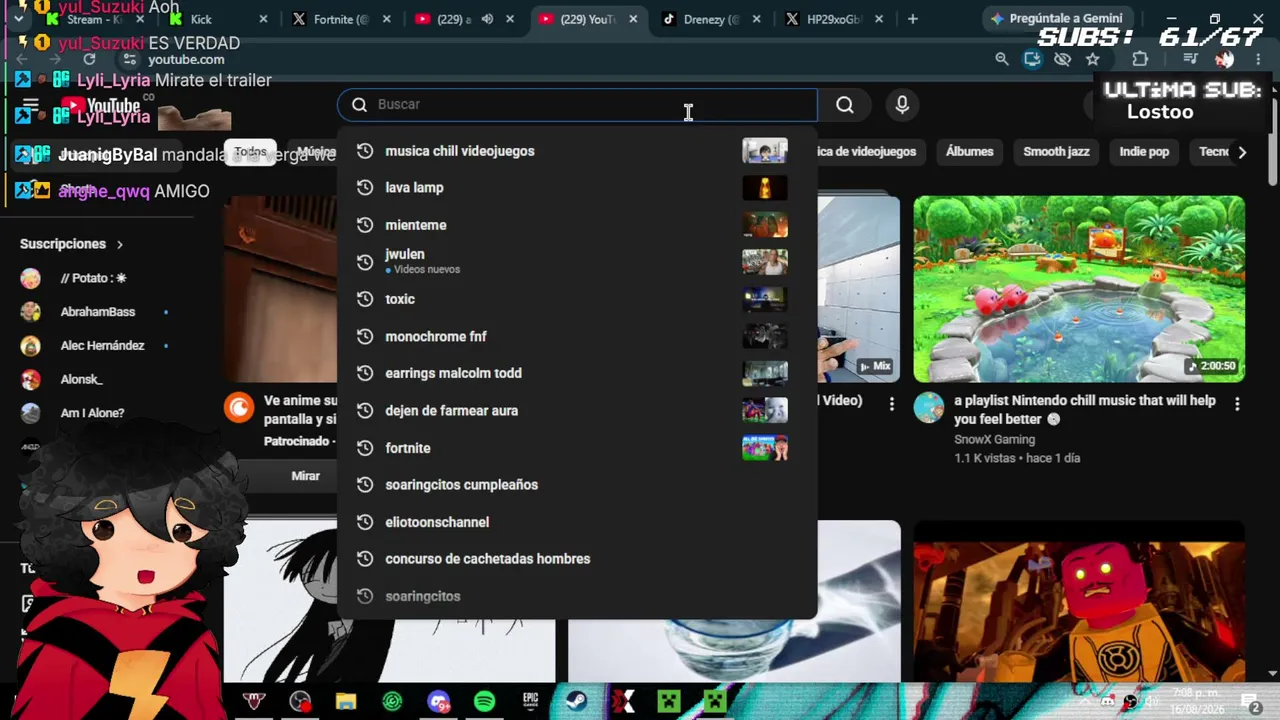Open File Explorer from the taskbar
This screenshot has height=720, width=1280.
pyautogui.click(x=346, y=702)
